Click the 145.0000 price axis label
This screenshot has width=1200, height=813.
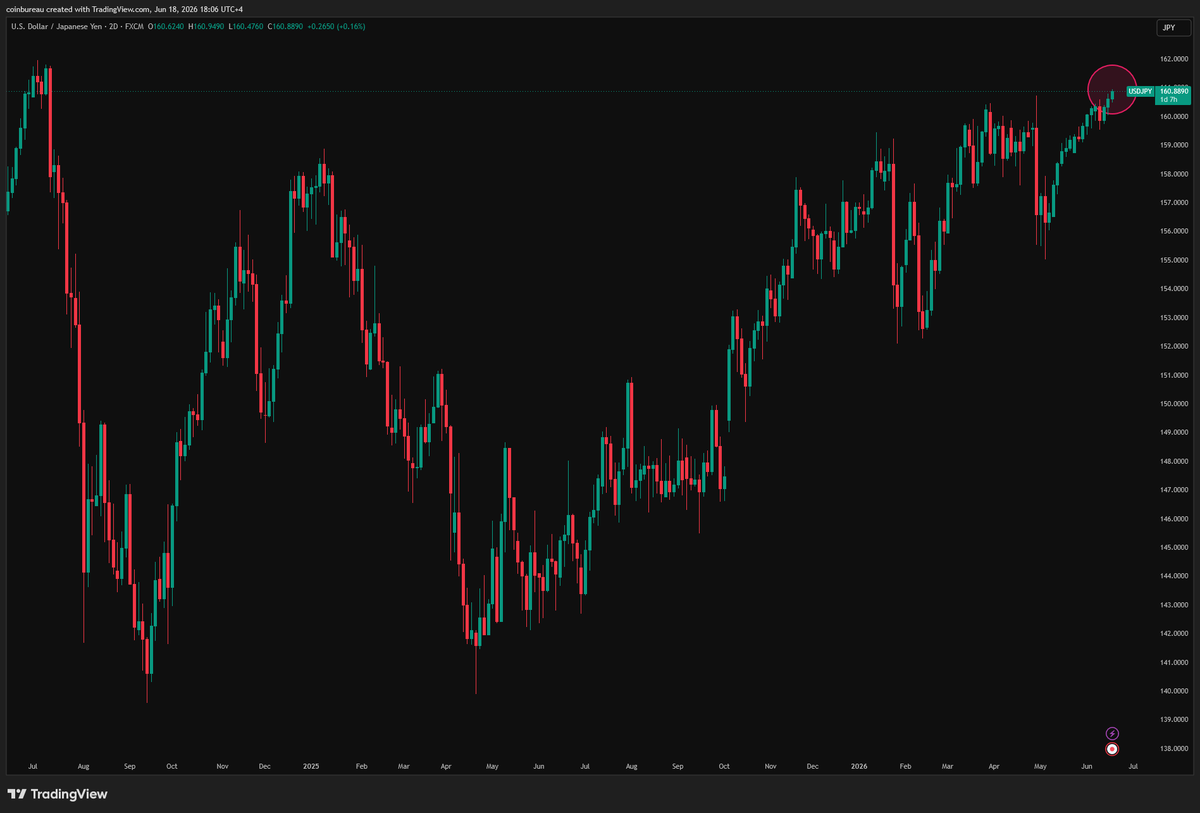pyautogui.click(x=1172, y=548)
